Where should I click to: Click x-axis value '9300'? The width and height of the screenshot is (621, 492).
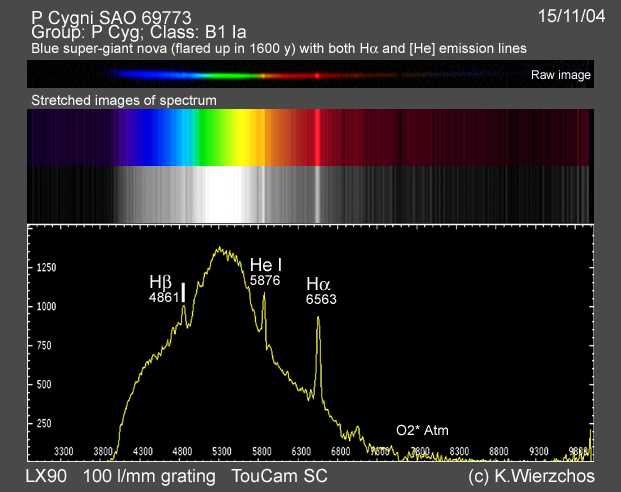(539, 451)
